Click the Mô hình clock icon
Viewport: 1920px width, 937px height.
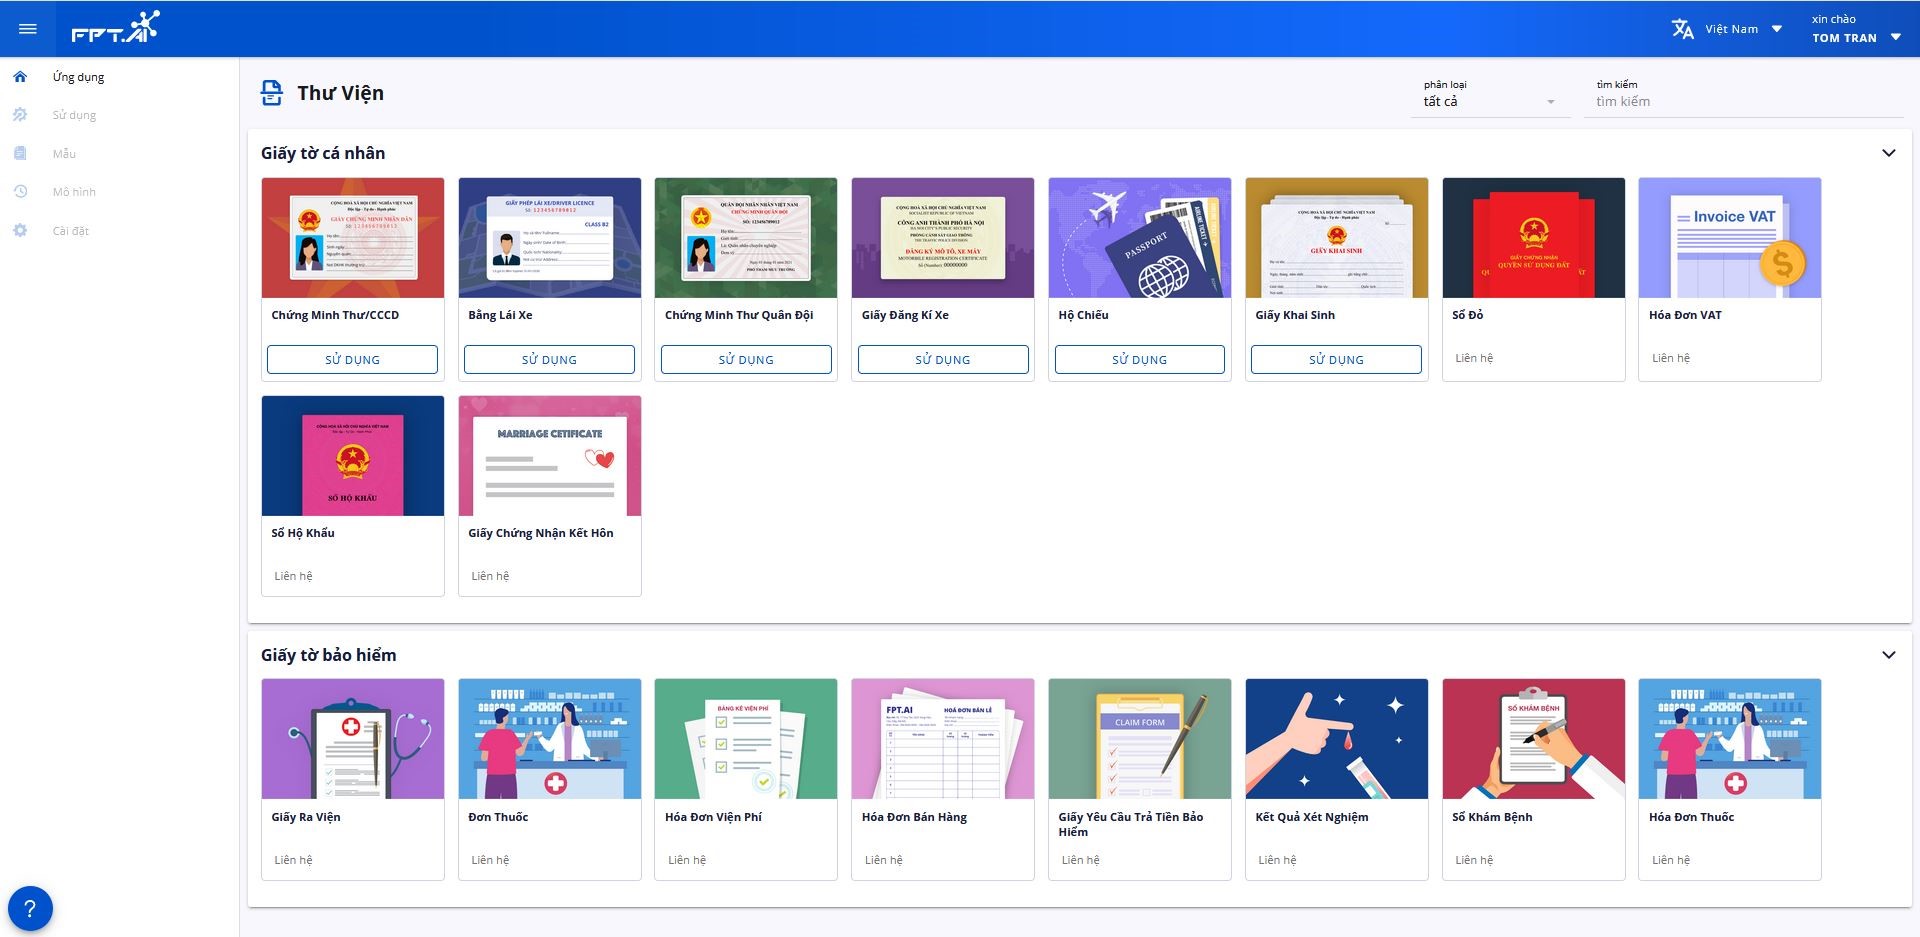click(20, 192)
